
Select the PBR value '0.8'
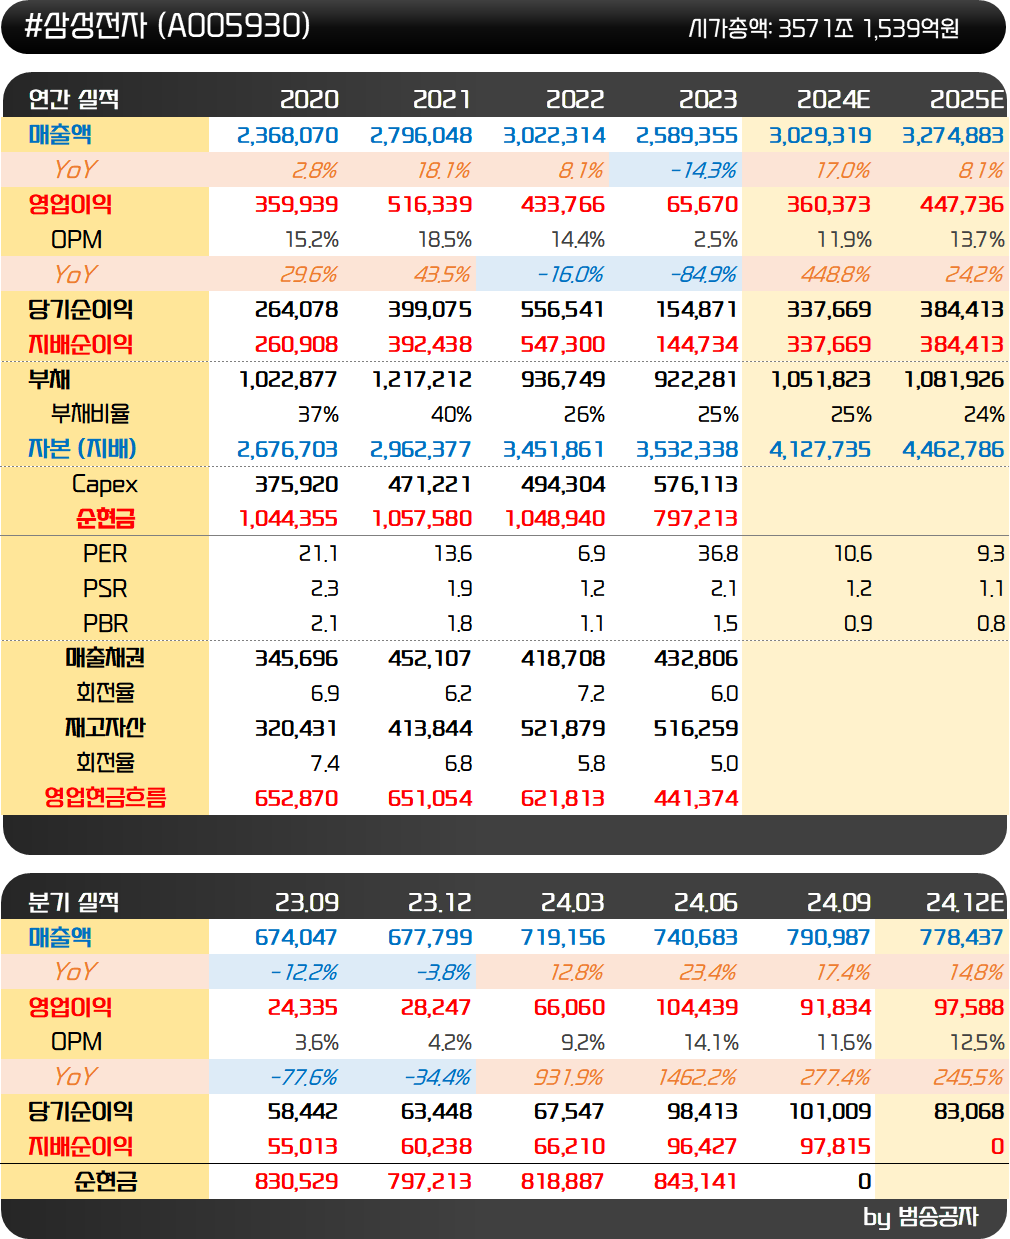tap(991, 624)
